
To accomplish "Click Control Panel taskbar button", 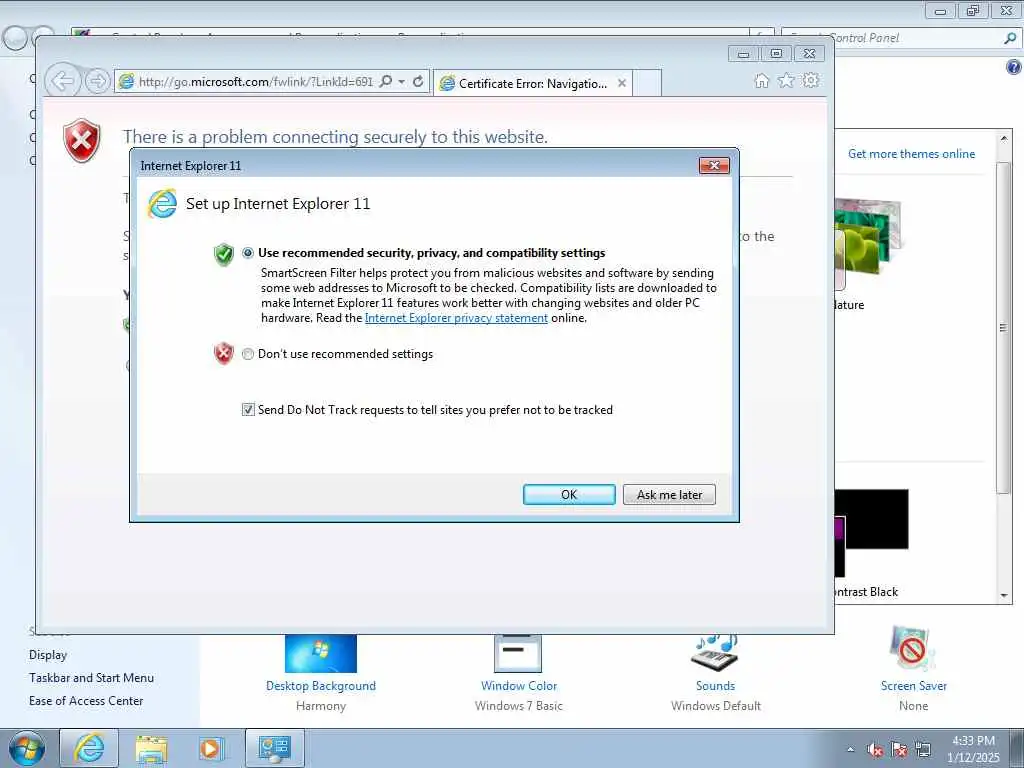I will 274,748.
